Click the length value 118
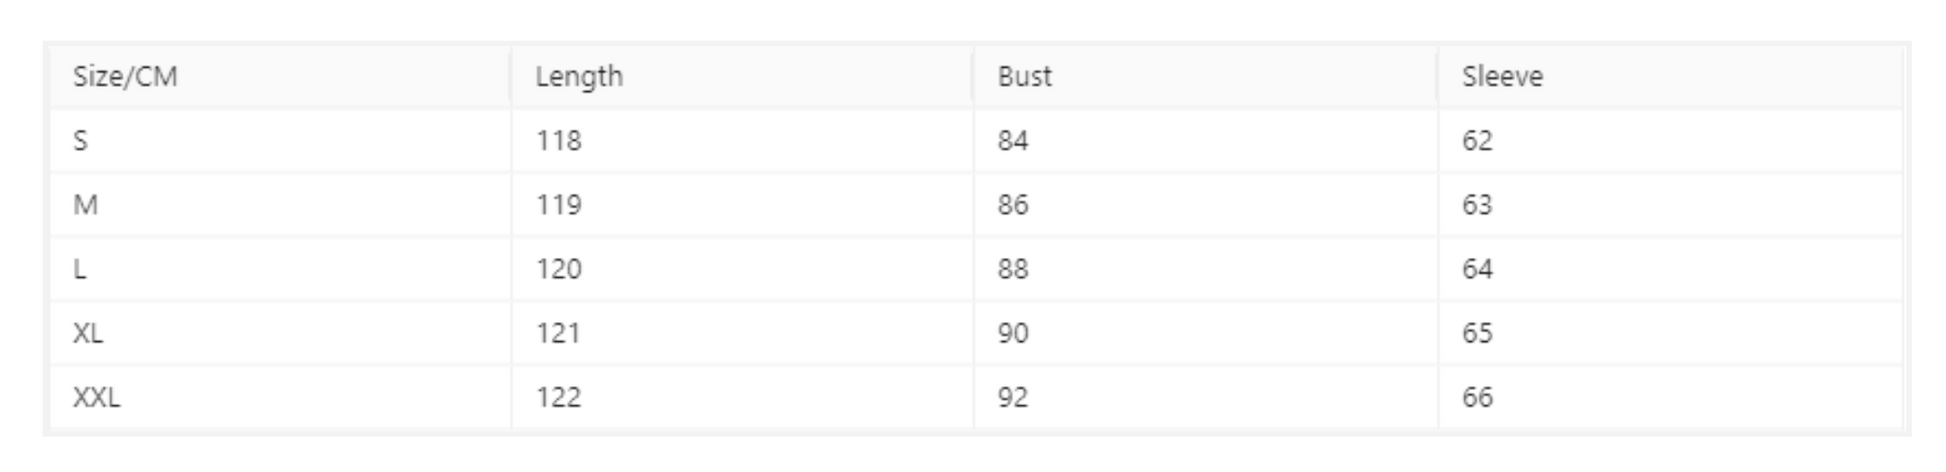The image size is (1946, 472). pyautogui.click(x=558, y=141)
